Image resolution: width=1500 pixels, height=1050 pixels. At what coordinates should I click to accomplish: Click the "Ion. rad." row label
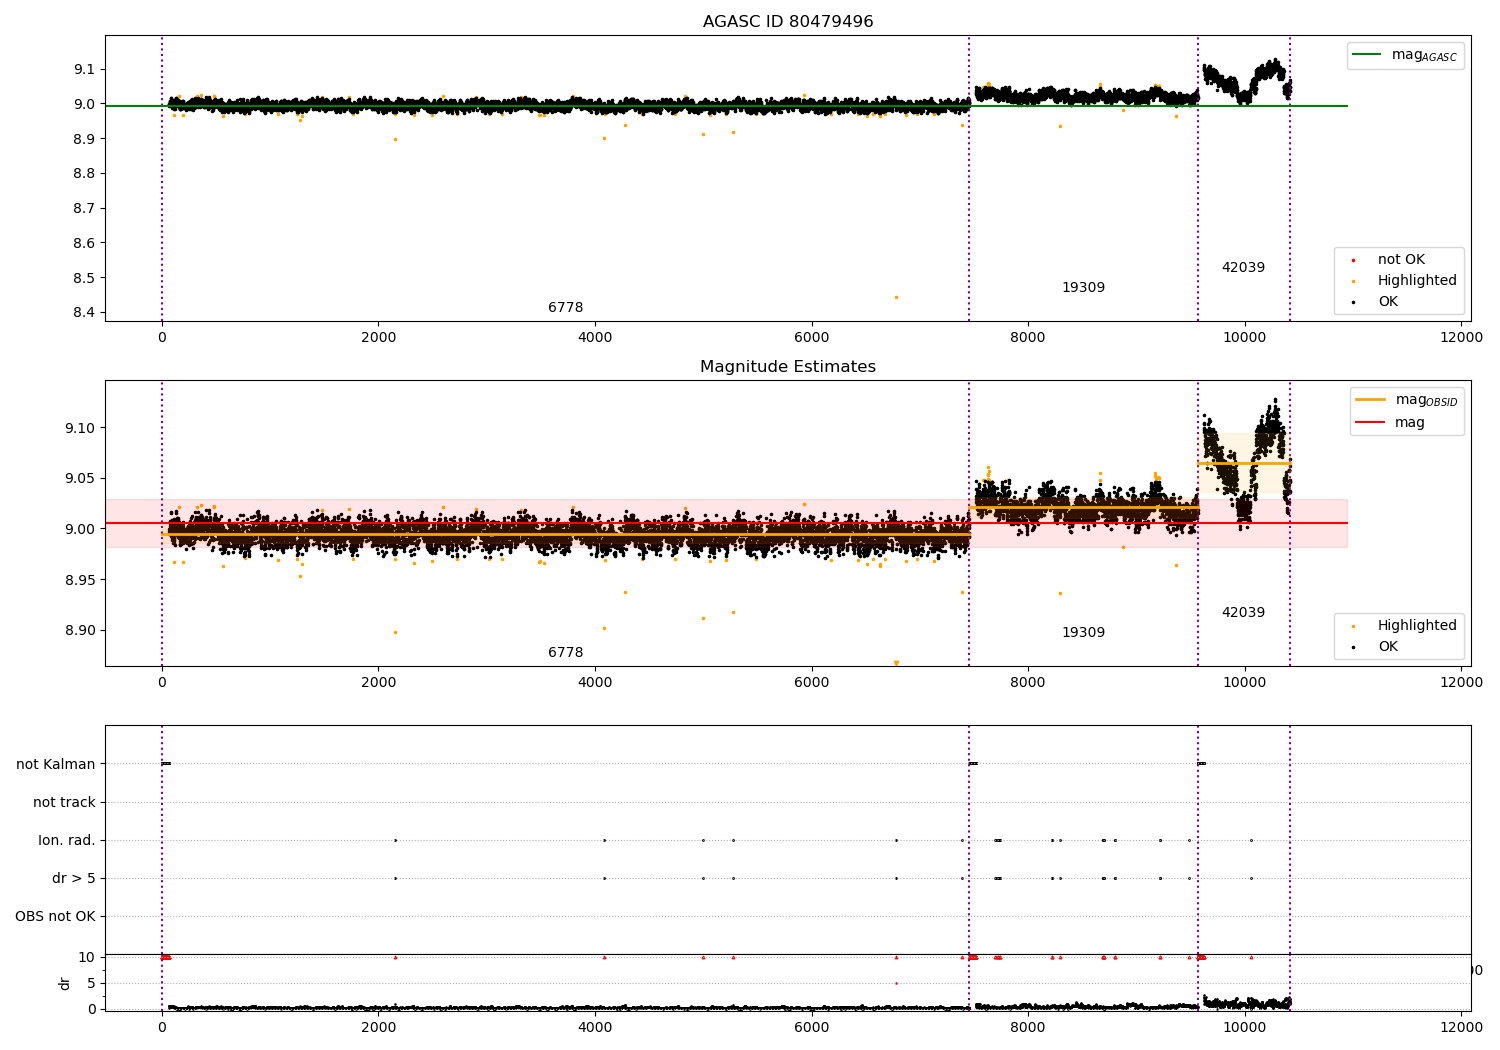tap(67, 841)
